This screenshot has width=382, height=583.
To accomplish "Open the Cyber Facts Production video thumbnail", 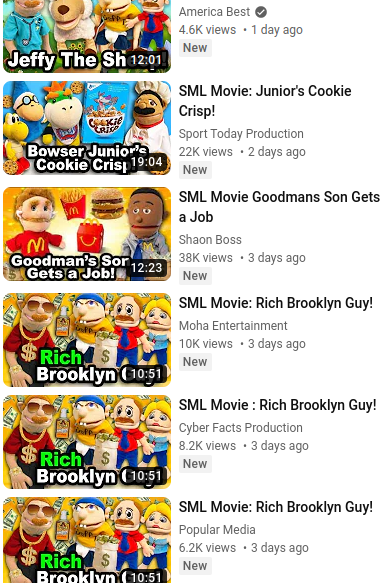I will 87,442.
